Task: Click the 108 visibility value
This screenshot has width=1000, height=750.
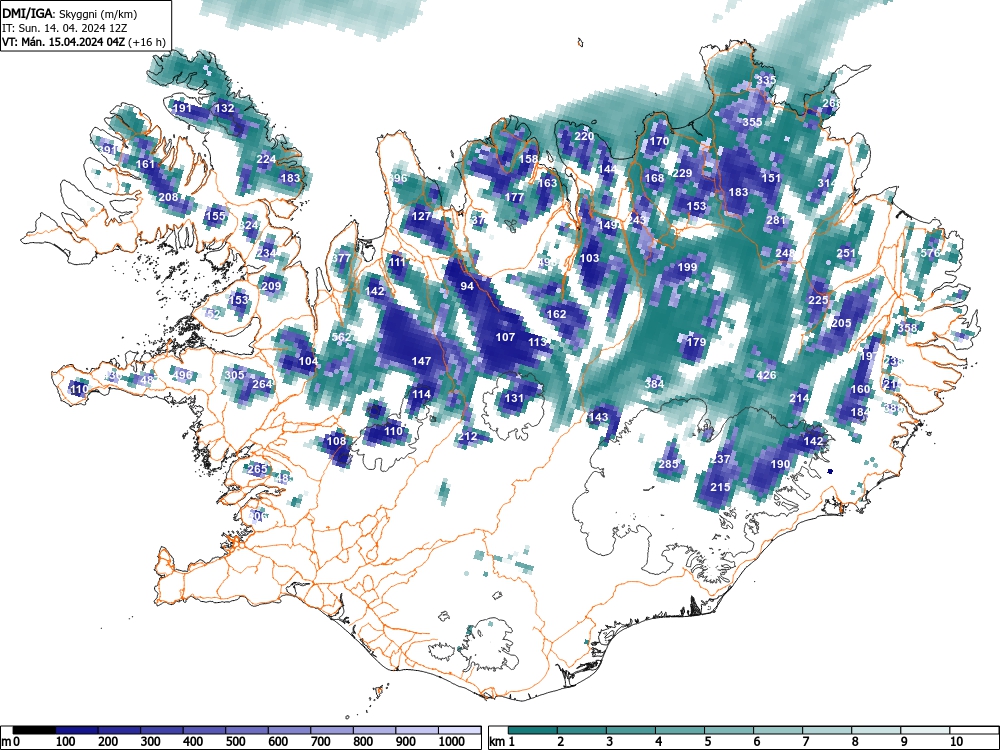Action: (336, 441)
